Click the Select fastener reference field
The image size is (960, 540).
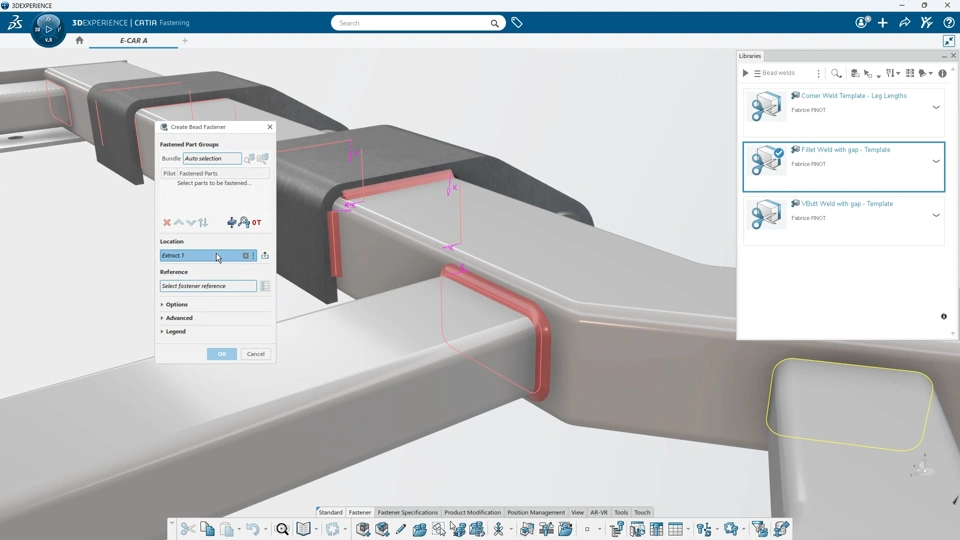pos(208,286)
